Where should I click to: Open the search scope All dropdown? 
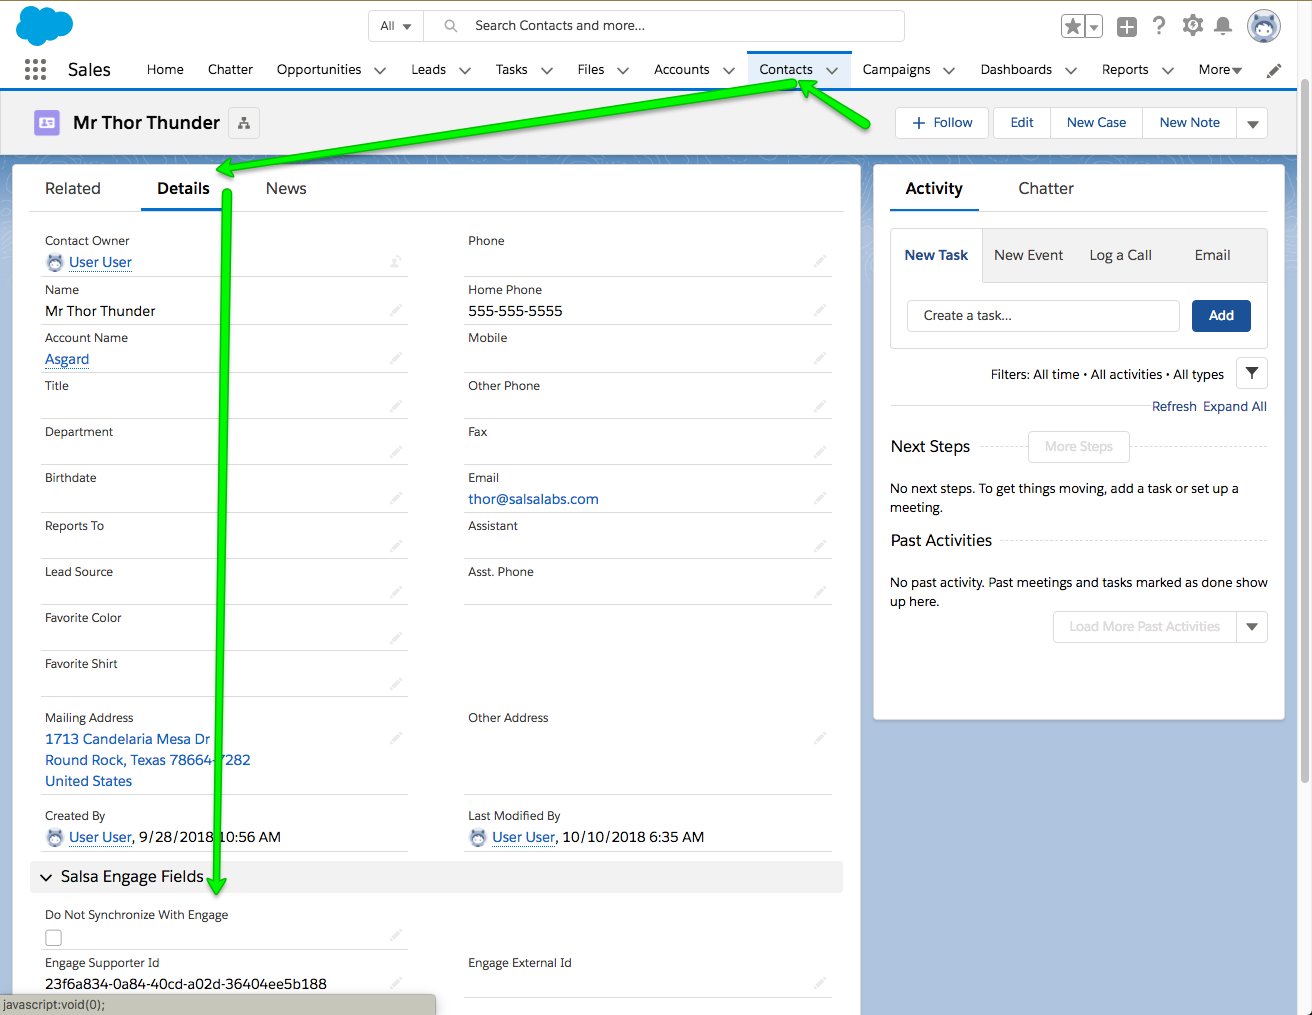click(x=396, y=26)
